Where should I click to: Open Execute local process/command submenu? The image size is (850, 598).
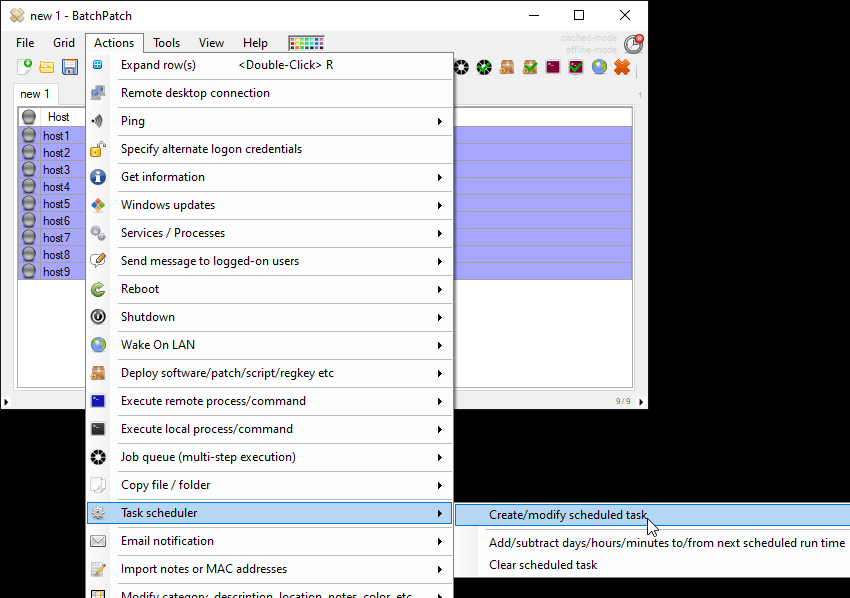click(269, 429)
